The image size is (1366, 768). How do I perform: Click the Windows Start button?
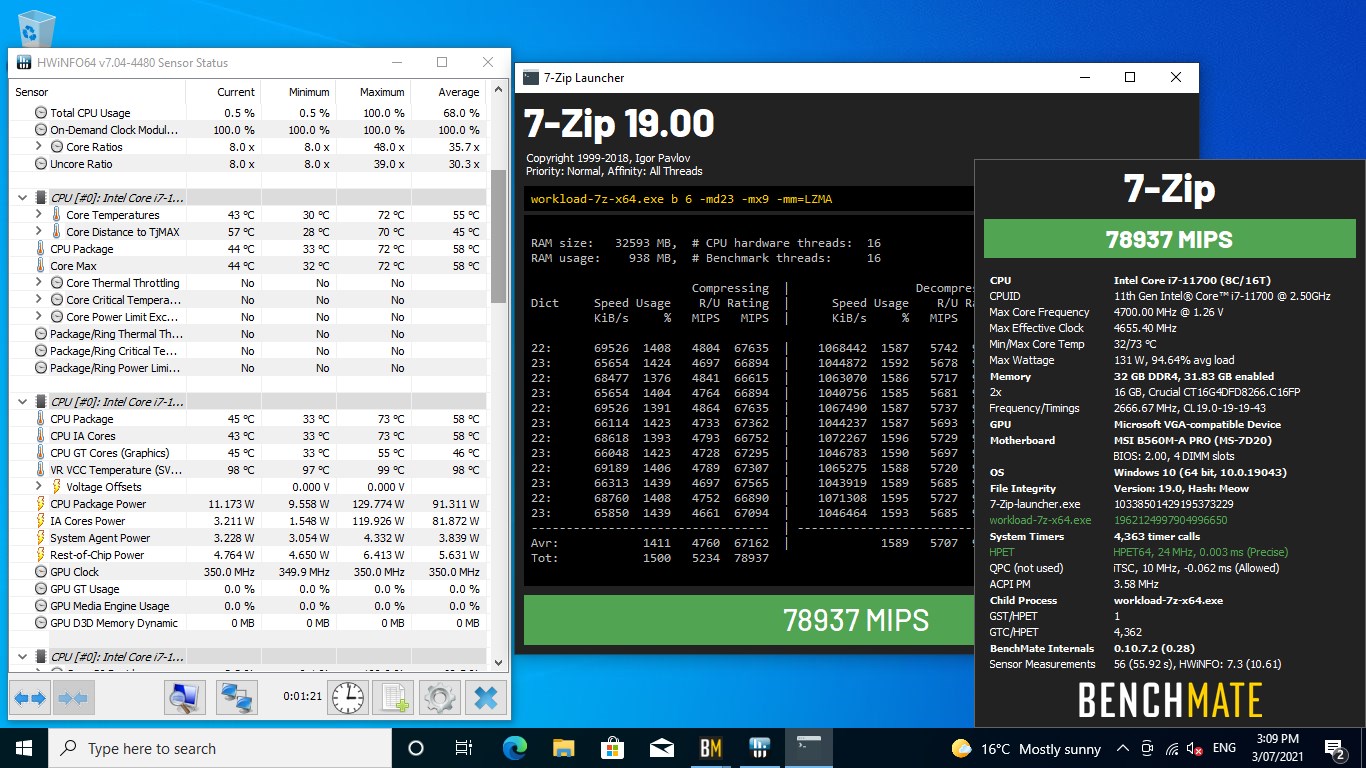[24, 748]
